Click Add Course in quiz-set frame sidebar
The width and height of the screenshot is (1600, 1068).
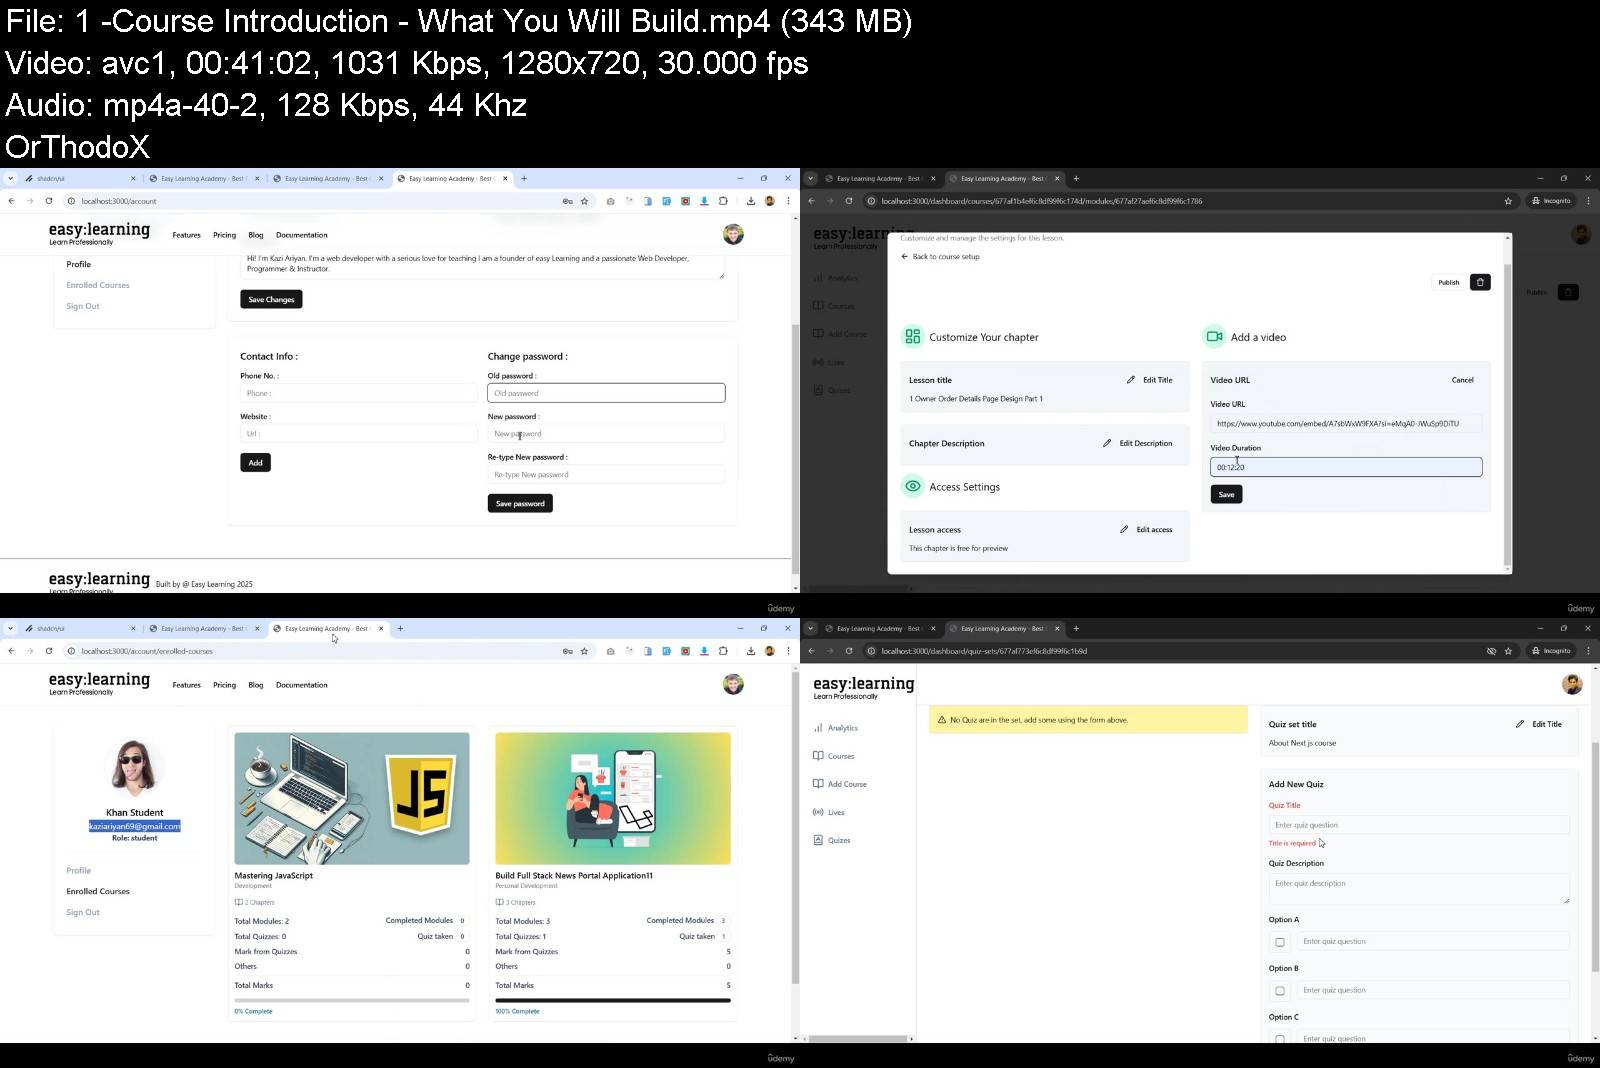point(840,784)
